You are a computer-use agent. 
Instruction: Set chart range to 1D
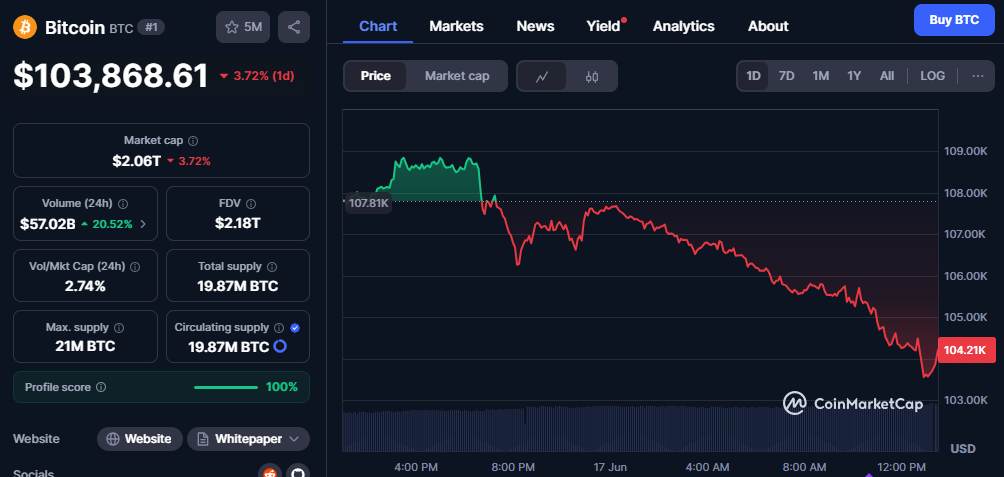753,76
